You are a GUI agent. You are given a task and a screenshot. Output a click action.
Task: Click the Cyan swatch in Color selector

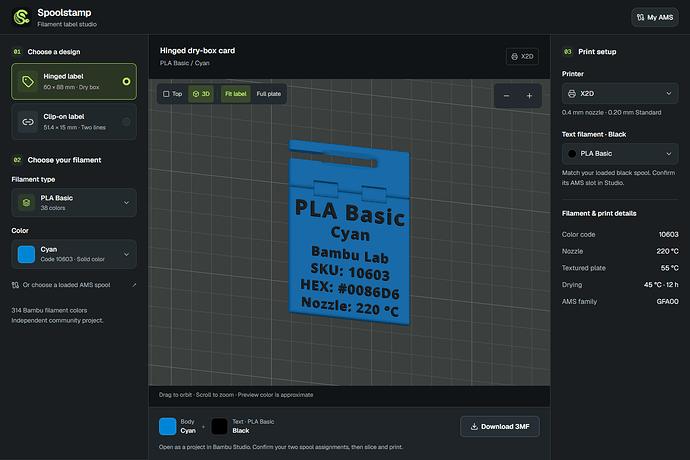pyautogui.click(x=26, y=254)
